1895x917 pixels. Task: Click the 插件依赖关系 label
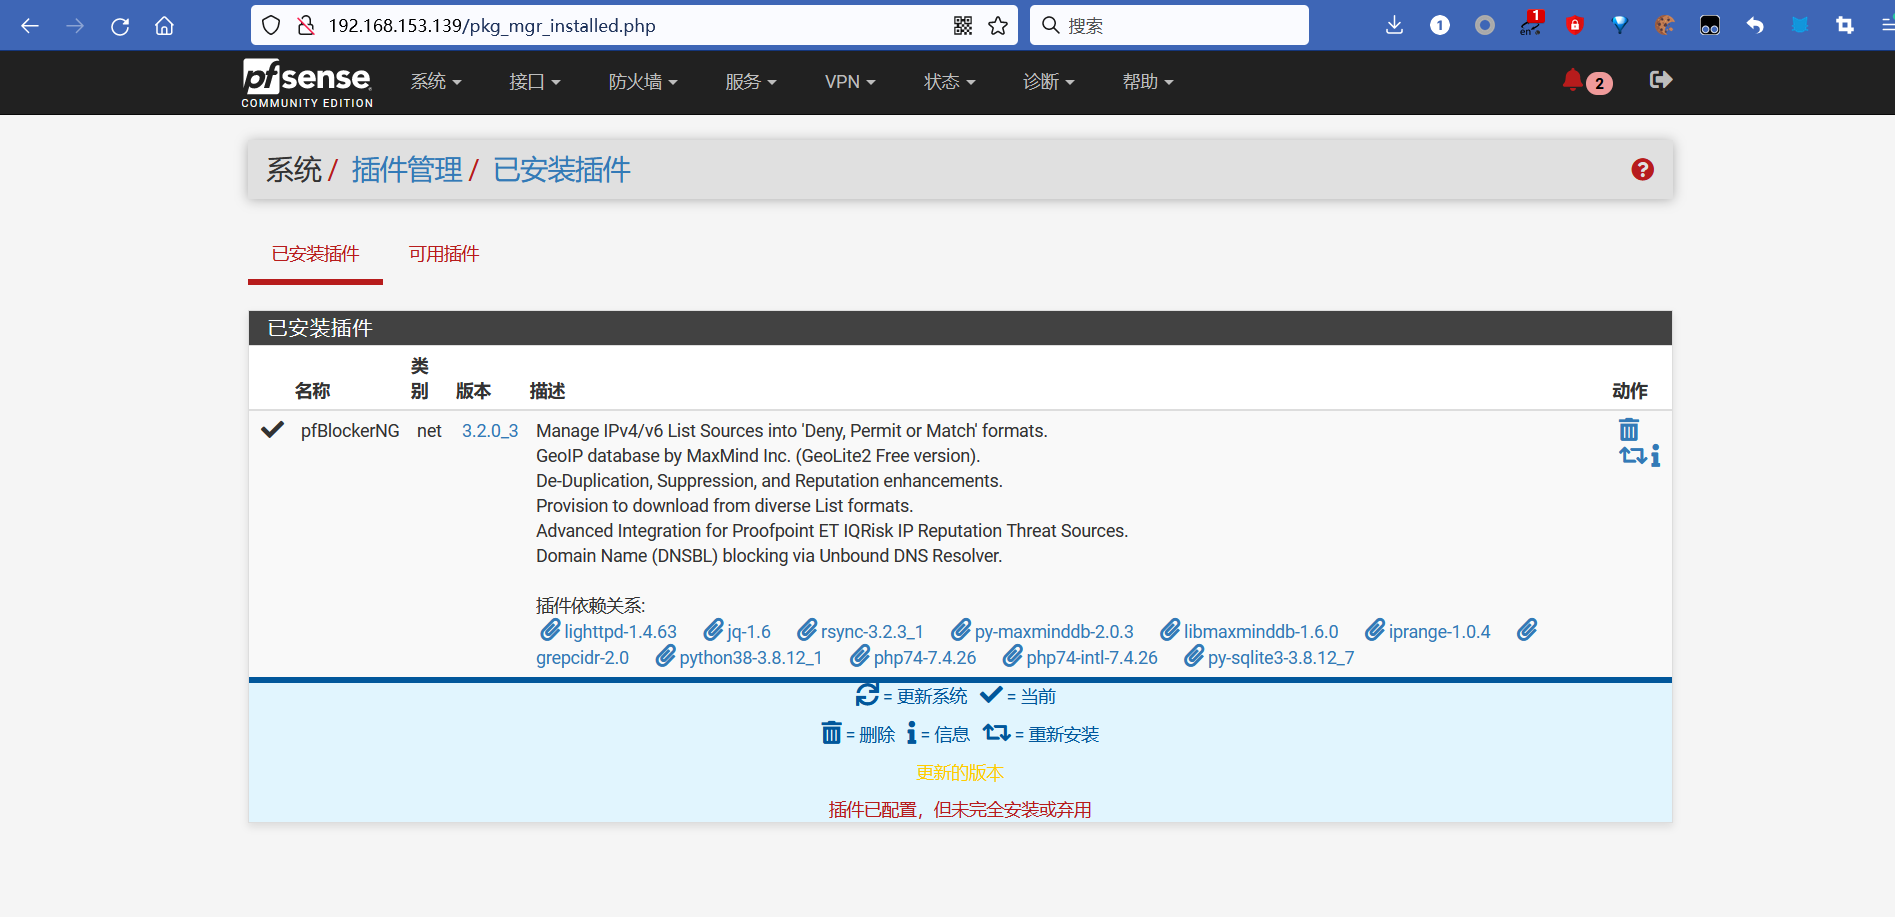pos(591,606)
